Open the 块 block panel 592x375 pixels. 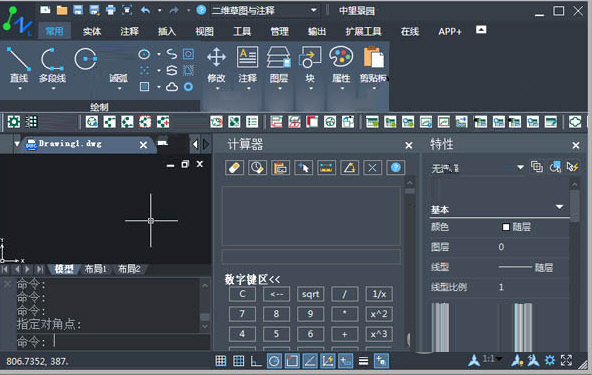coord(310,68)
